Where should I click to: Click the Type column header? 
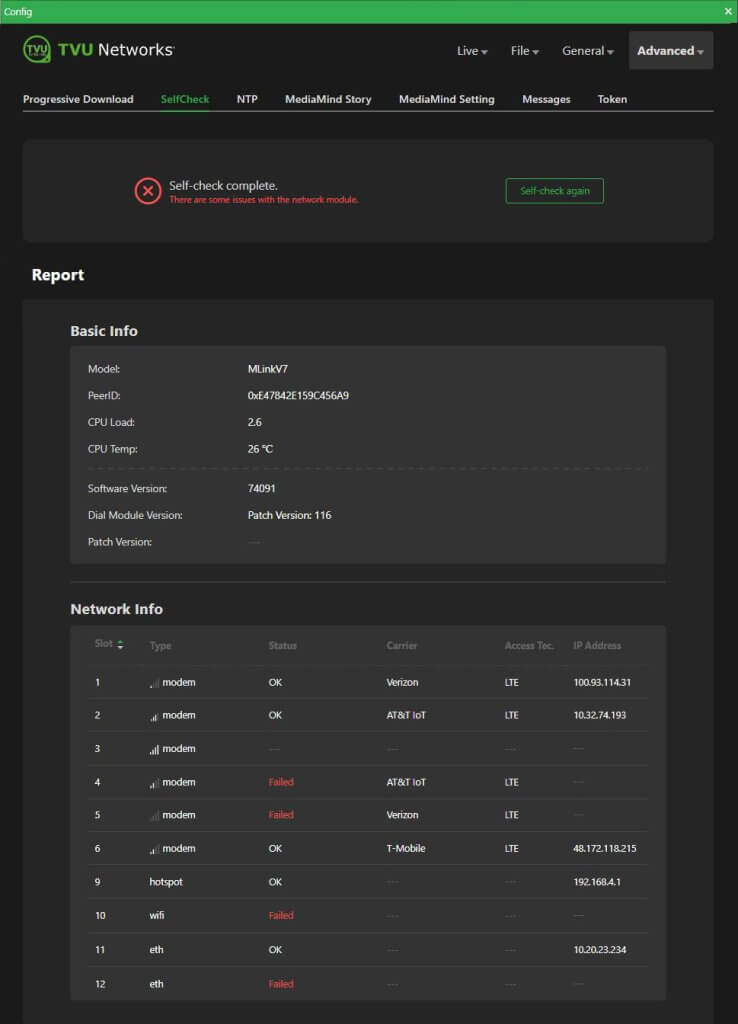pos(160,645)
